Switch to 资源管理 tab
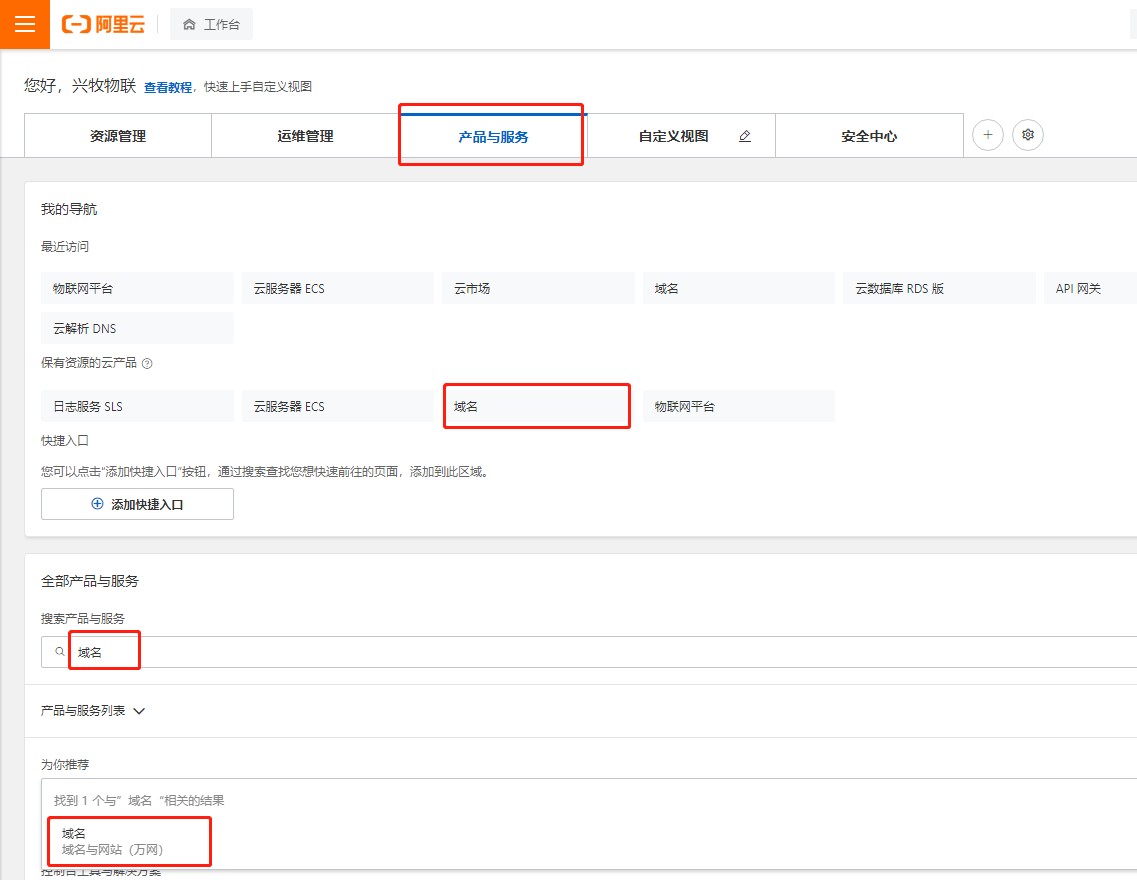1137x880 pixels. click(118, 136)
